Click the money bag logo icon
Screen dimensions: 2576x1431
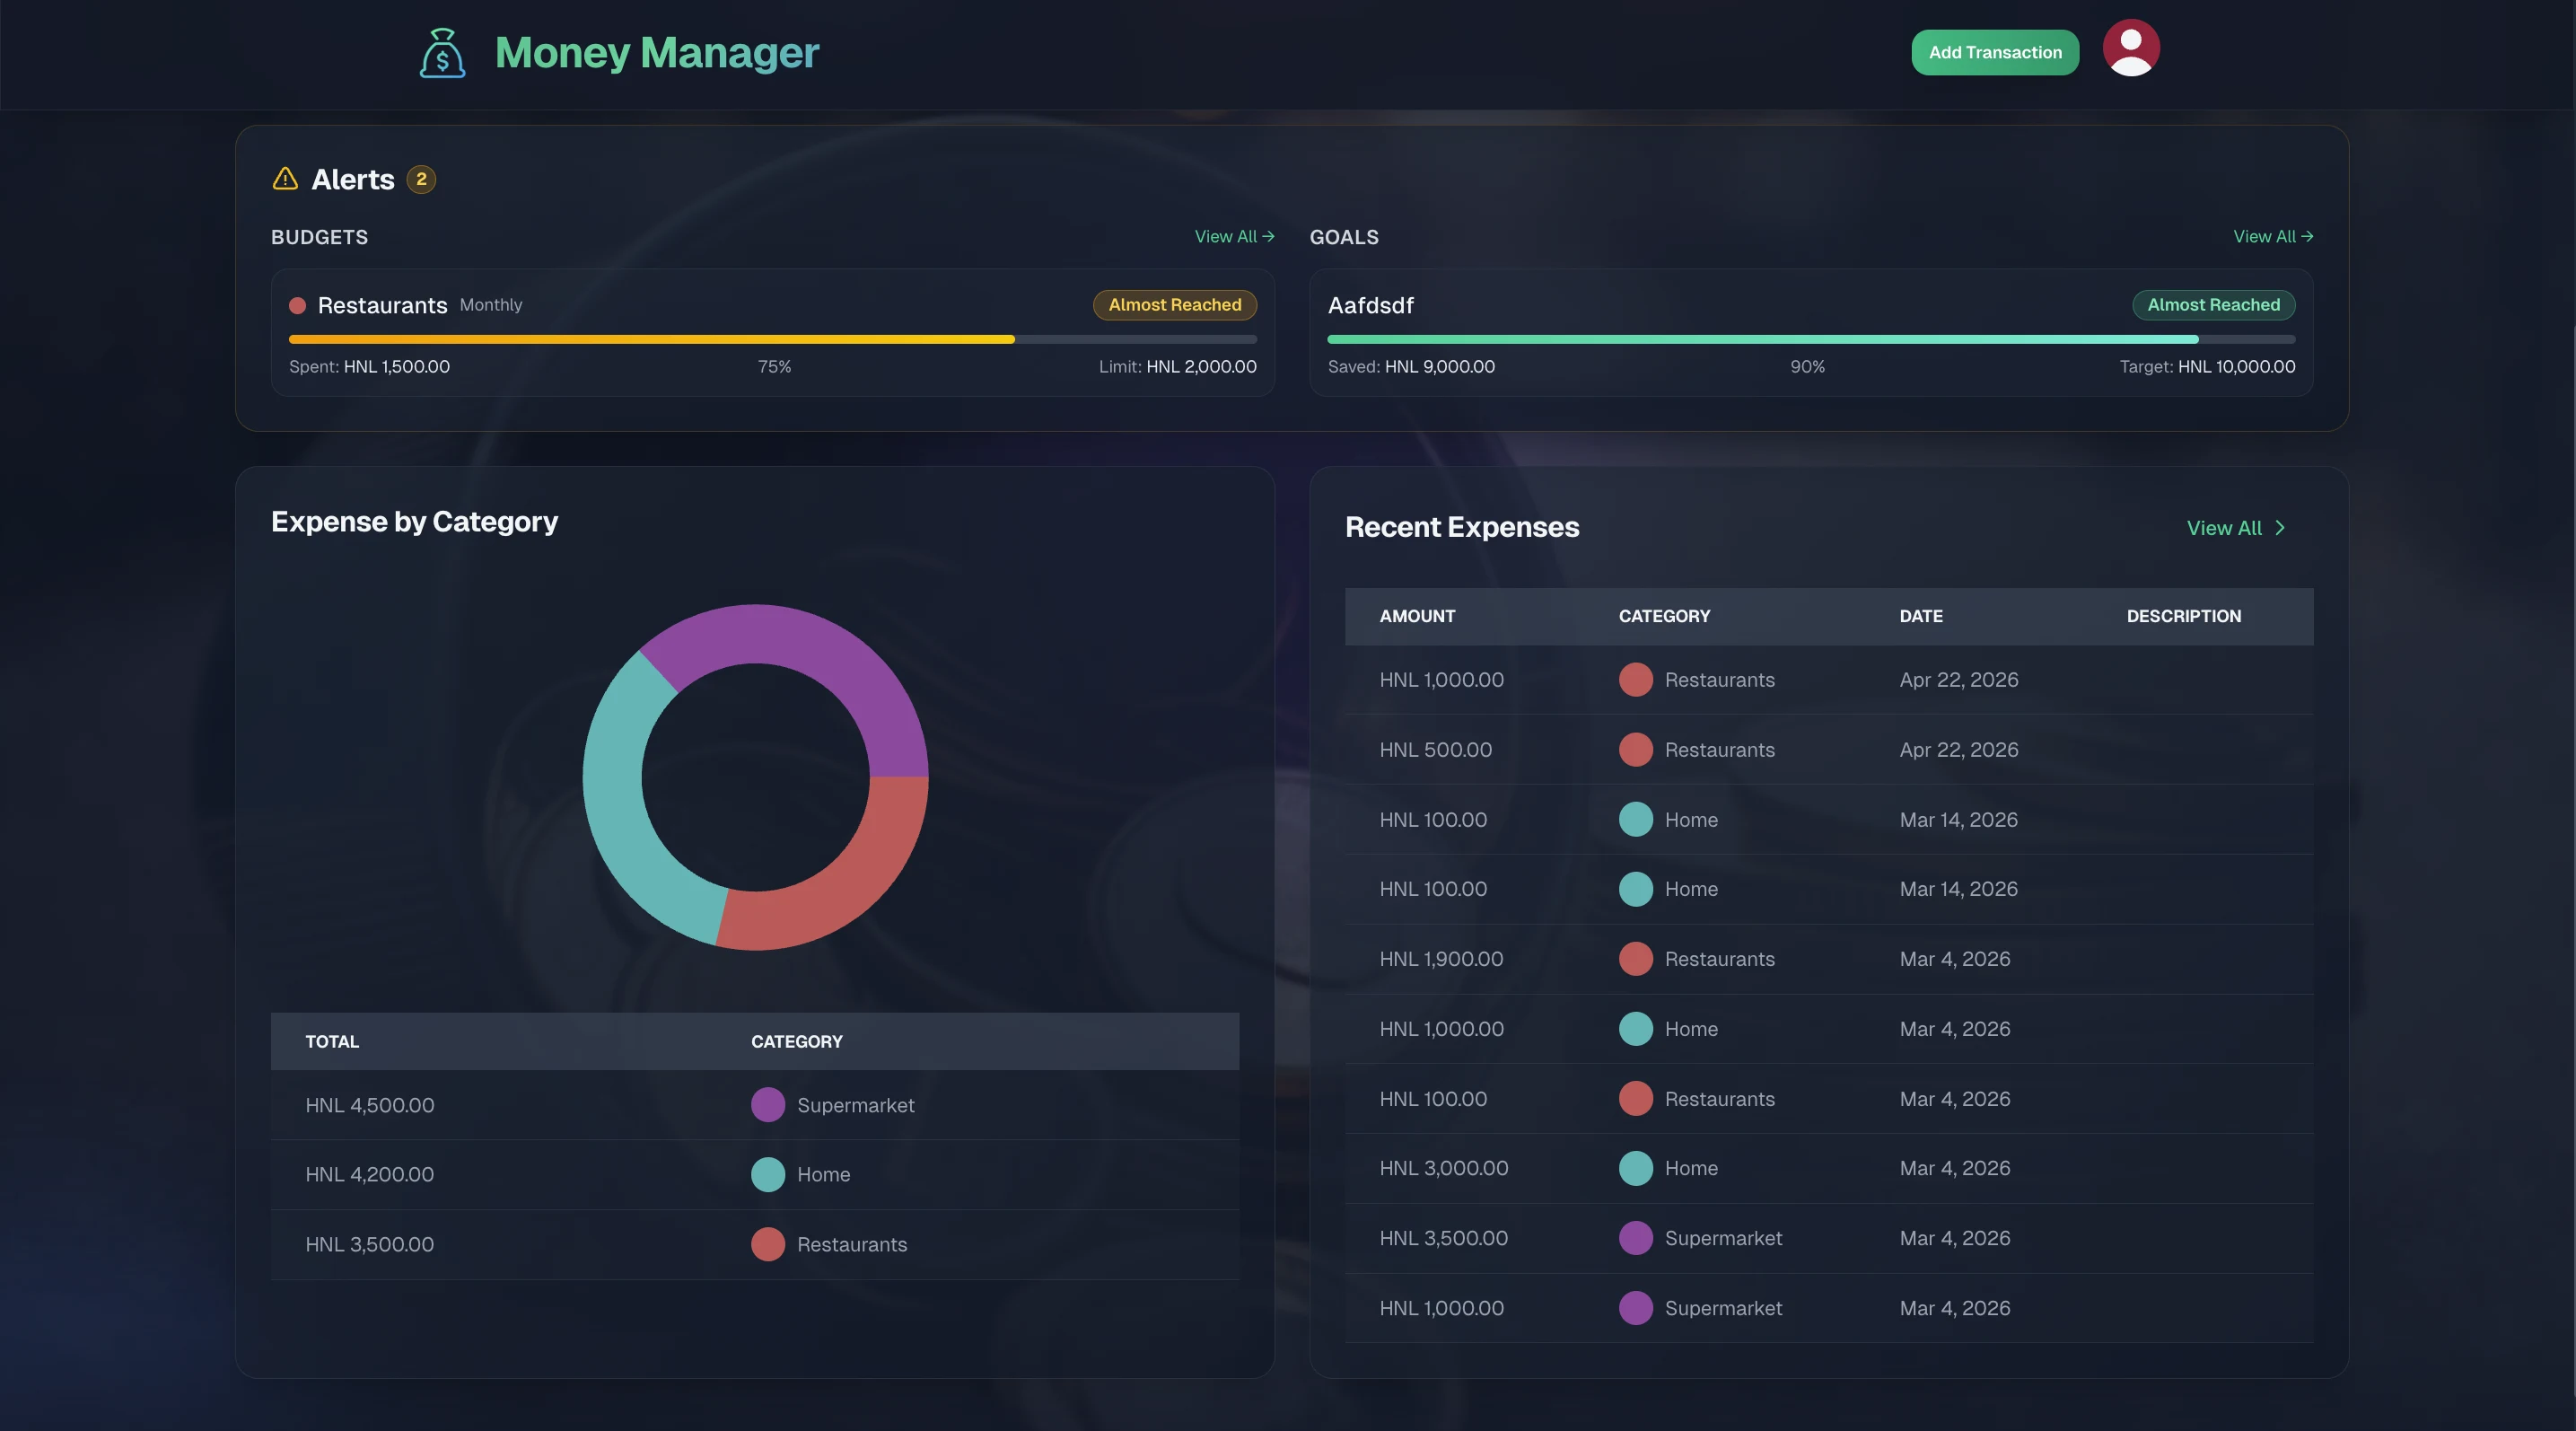click(442, 53)
